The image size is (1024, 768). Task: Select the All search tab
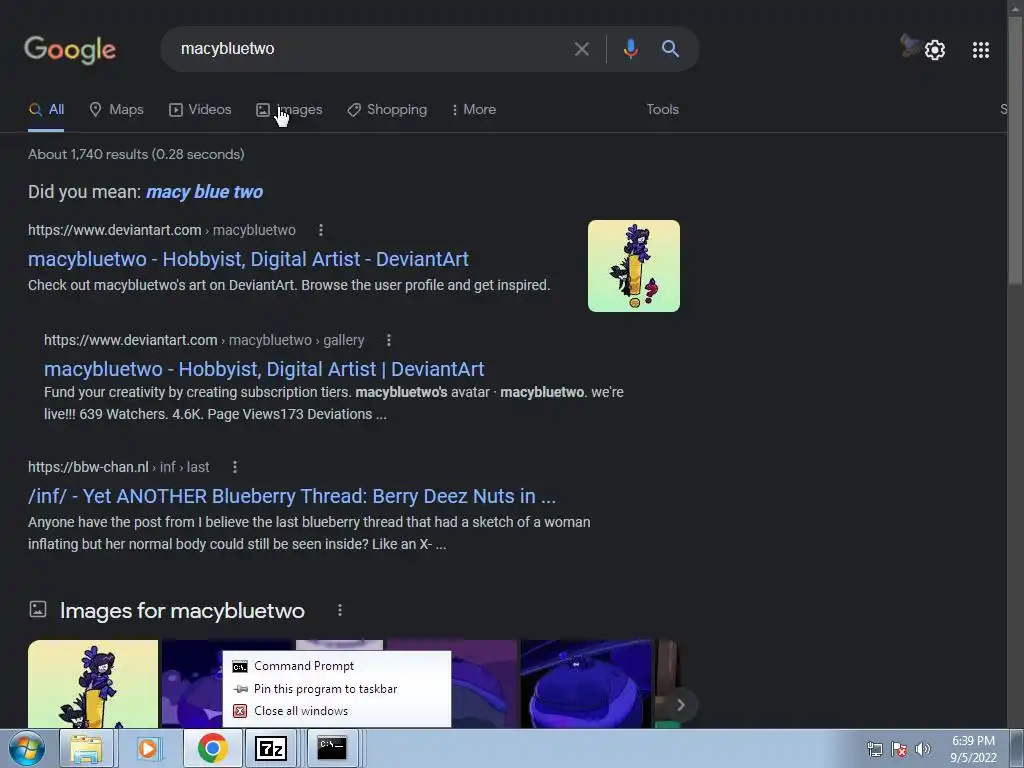(x=46, y=110)
